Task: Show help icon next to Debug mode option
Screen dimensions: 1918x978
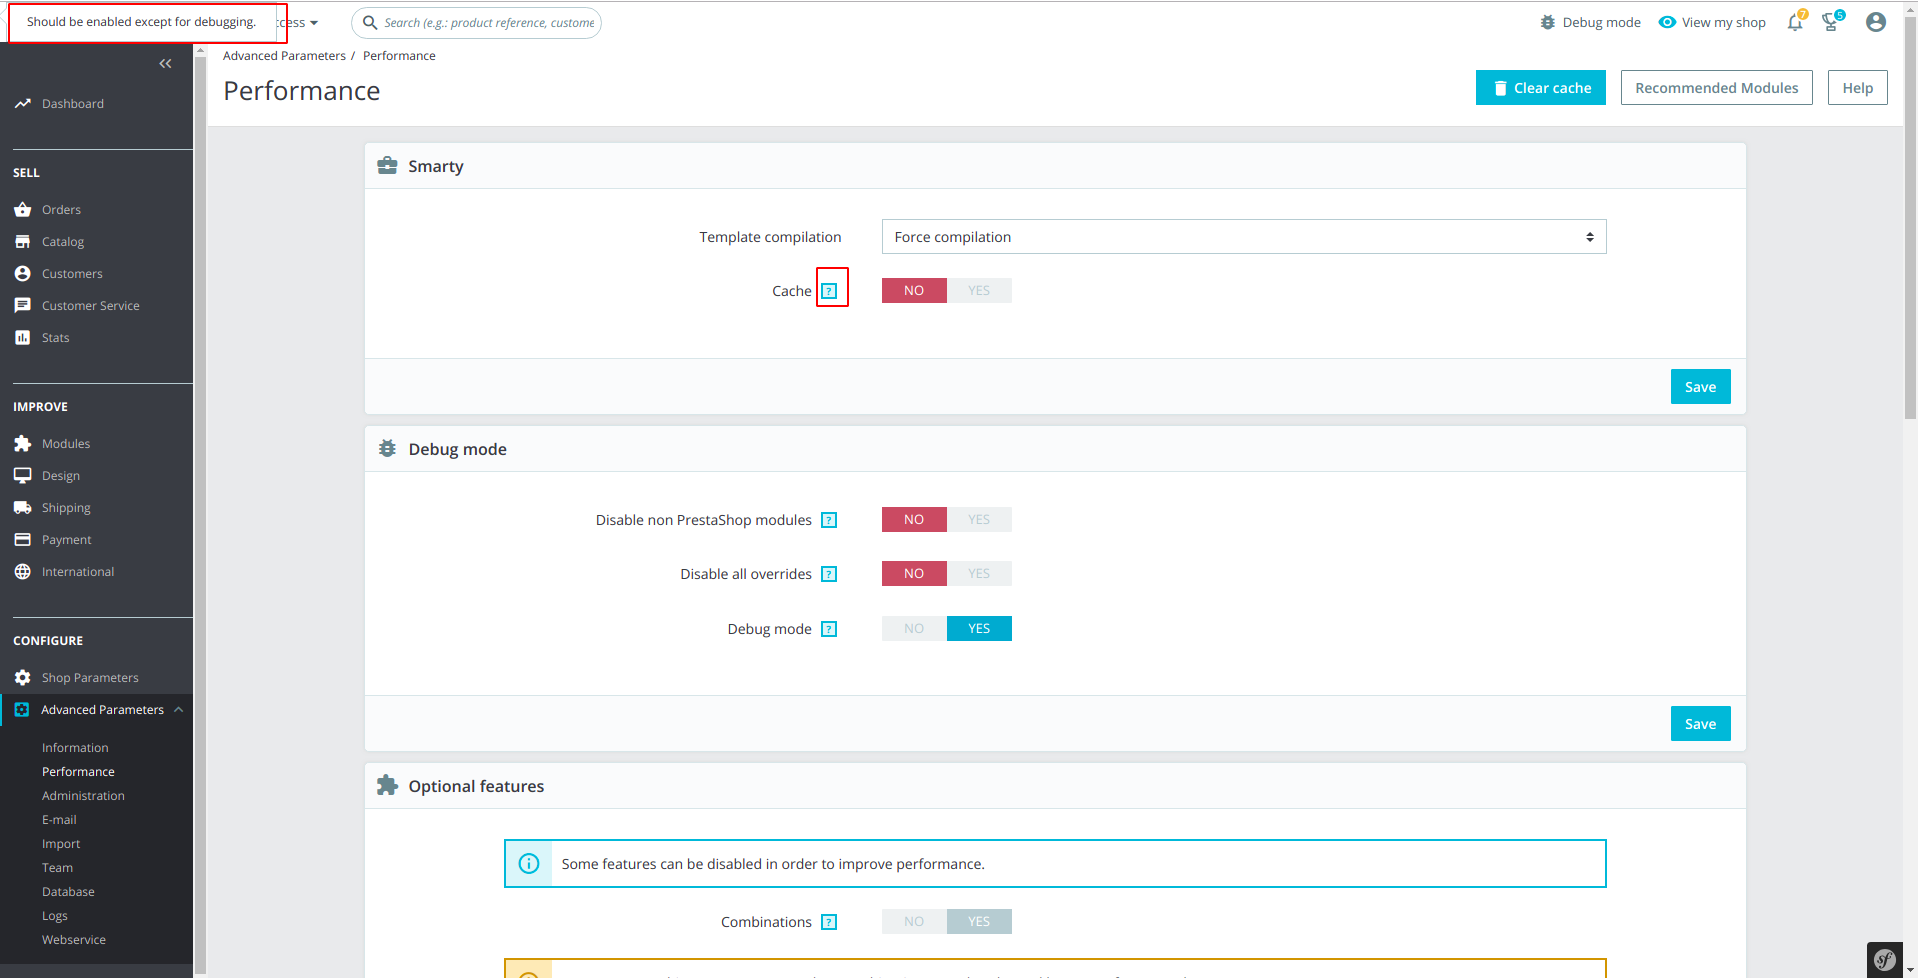Action: pos(829,629)
